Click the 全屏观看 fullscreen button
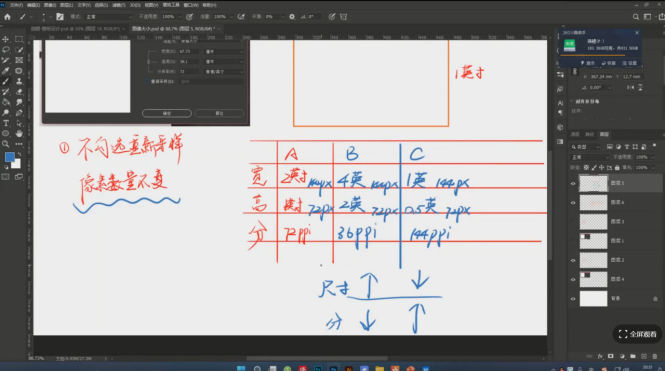This screenshot has height=372, width=665. pos(637,334)
